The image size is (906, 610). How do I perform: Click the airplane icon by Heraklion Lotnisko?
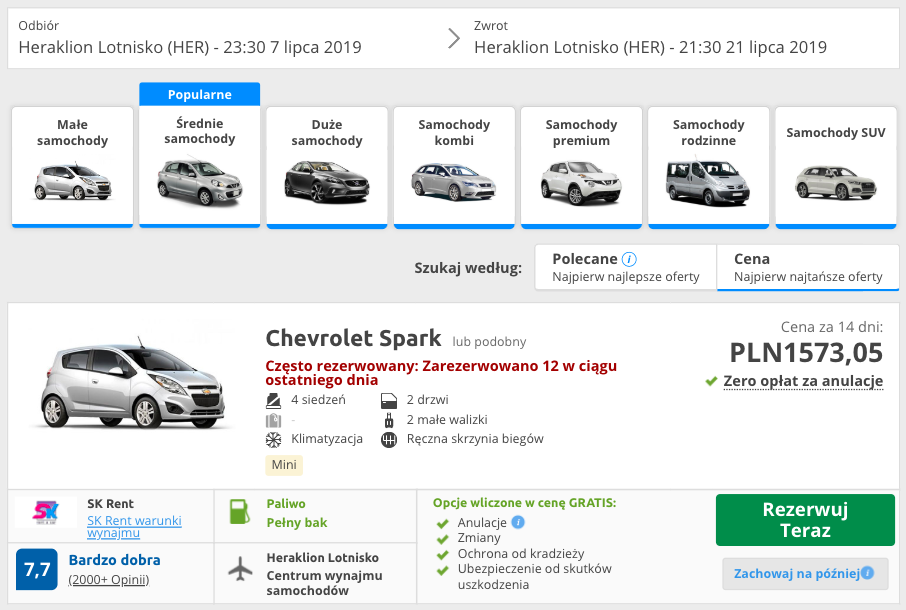click(240, 569)
